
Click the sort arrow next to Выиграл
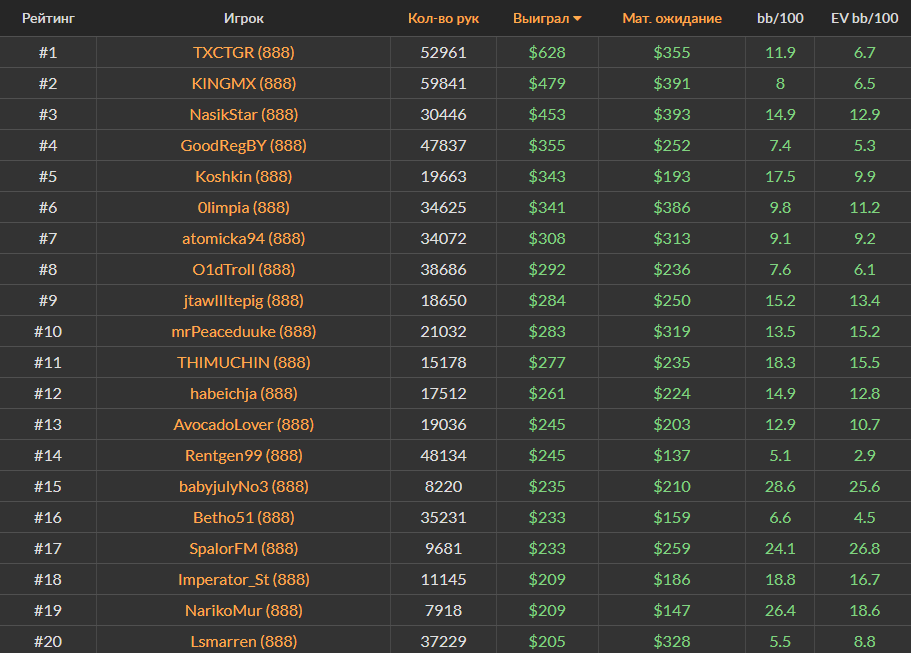pos(577,19)
